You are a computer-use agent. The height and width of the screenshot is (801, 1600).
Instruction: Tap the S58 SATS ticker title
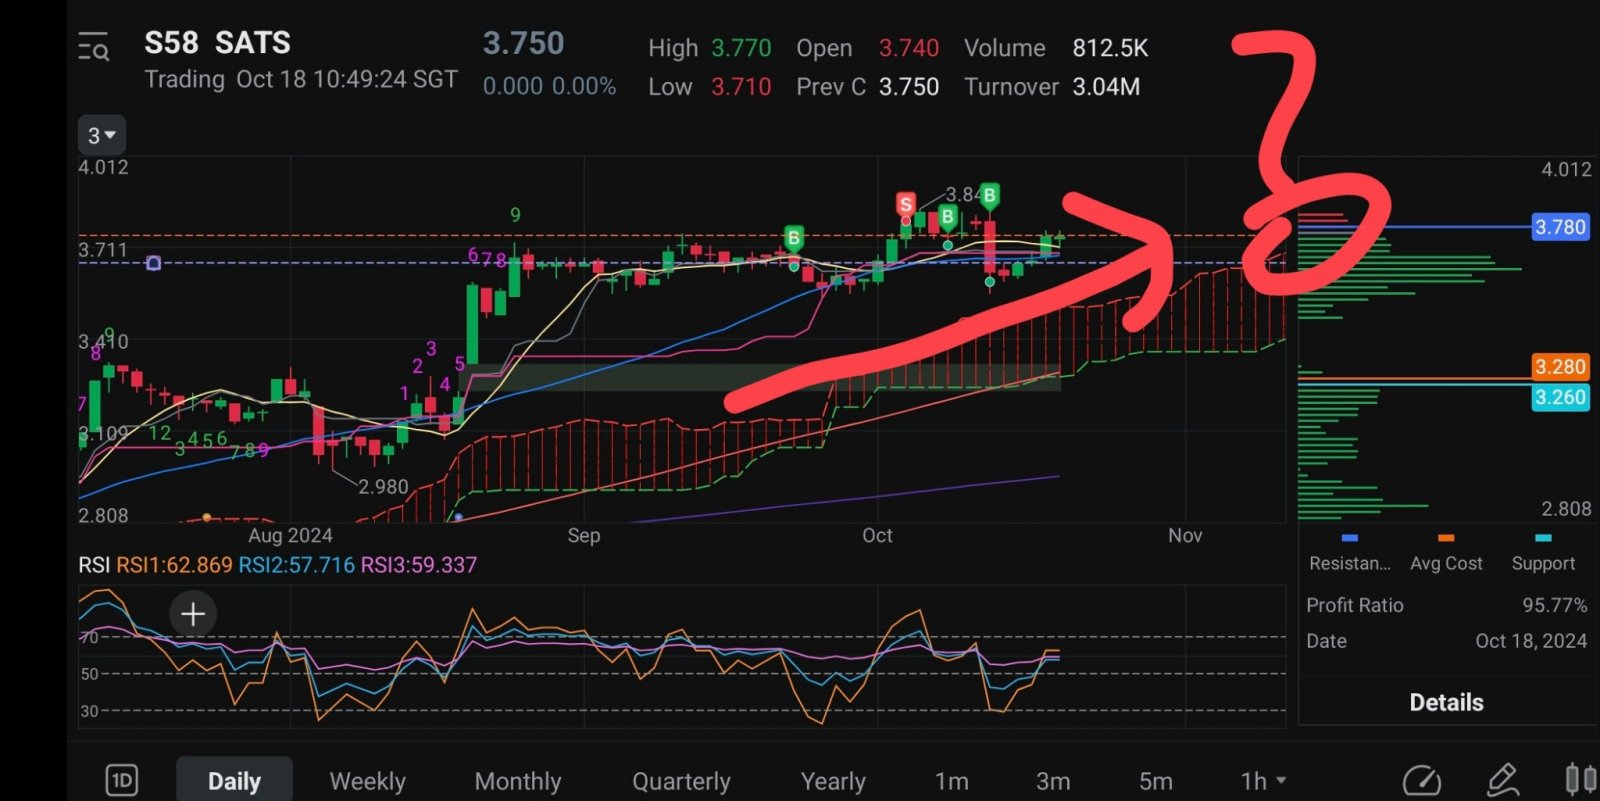[217, 43]
